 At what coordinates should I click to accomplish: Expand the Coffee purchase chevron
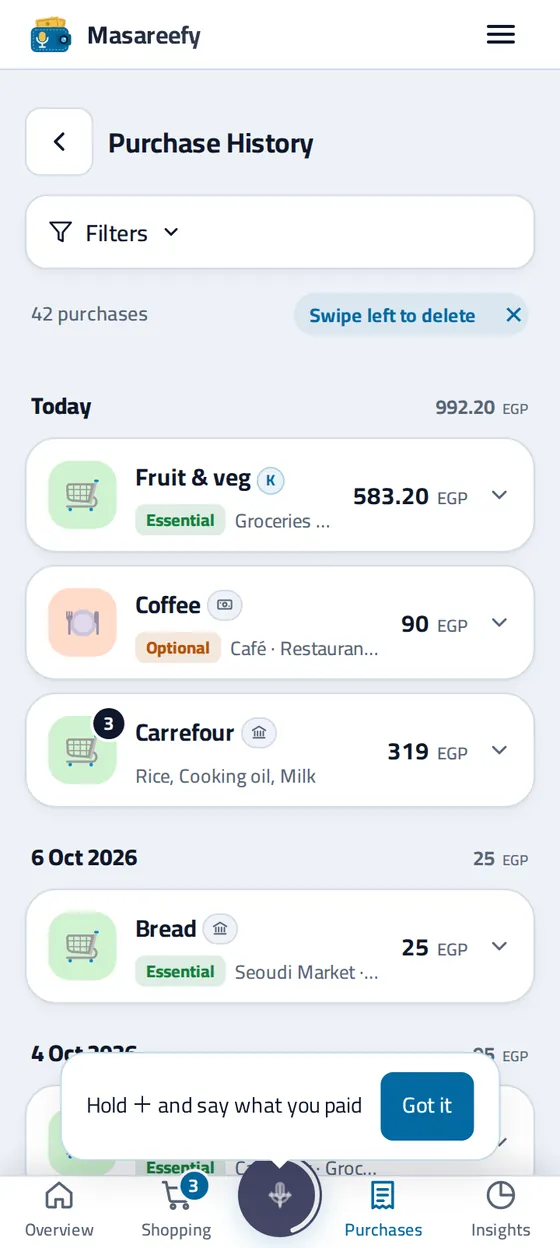(x=500, y=623)
